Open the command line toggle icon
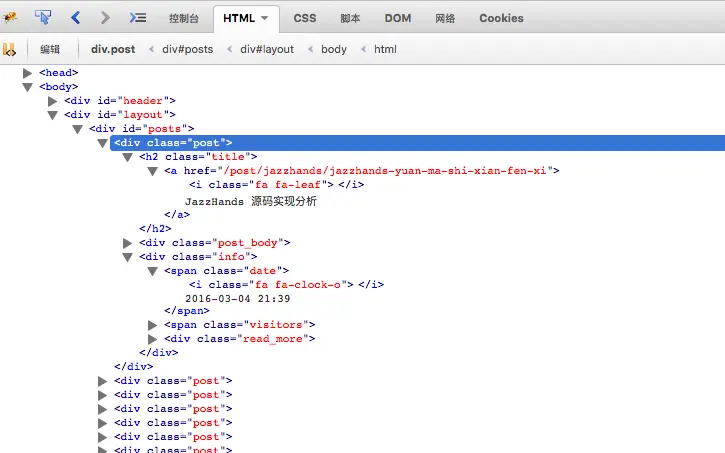 [138, 18]
